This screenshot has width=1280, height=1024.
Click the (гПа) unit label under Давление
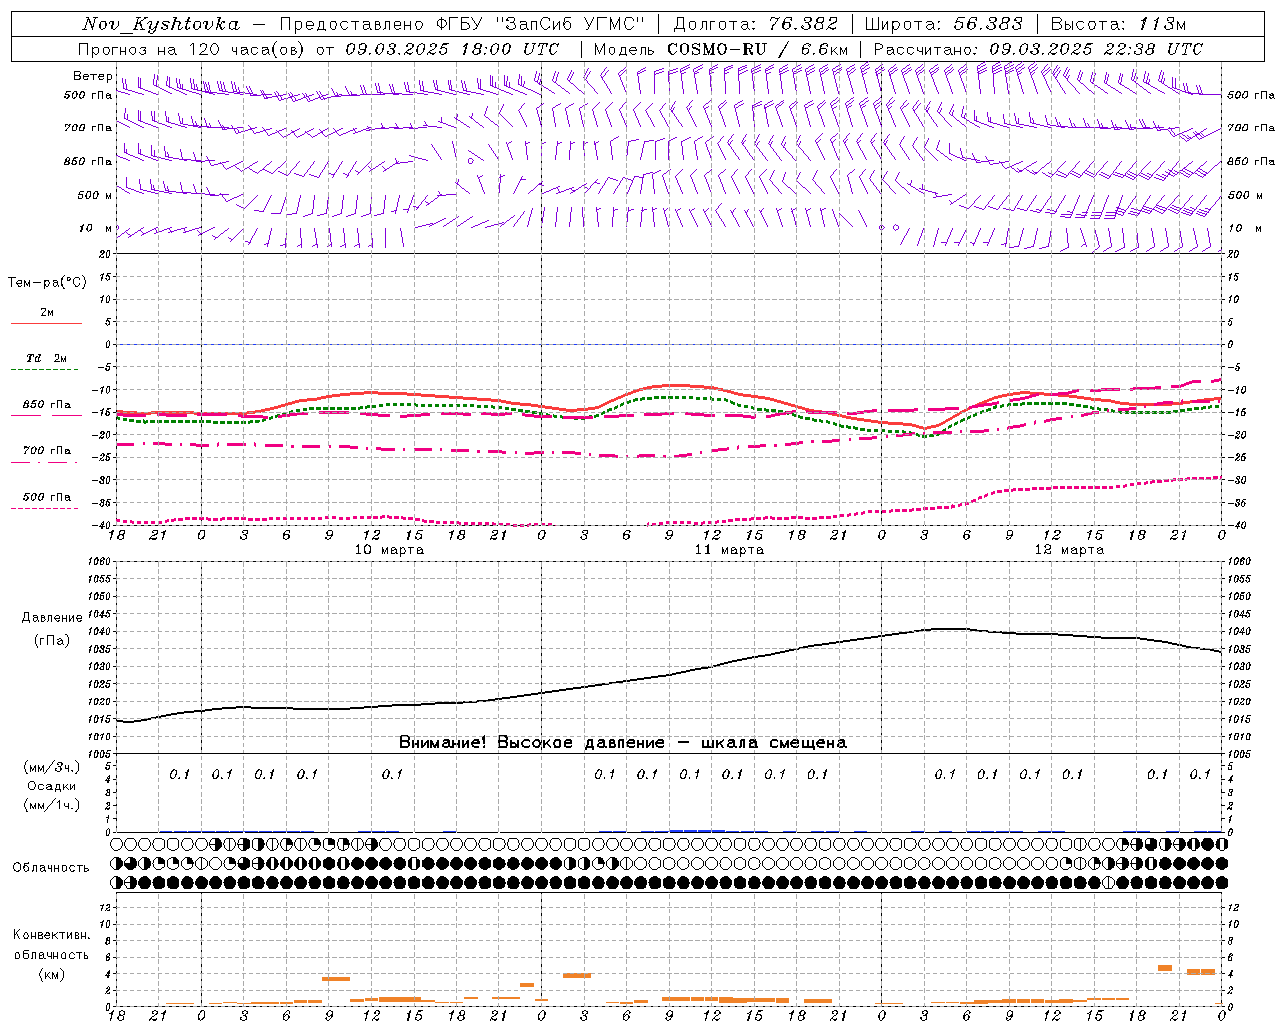click(52, 641)
